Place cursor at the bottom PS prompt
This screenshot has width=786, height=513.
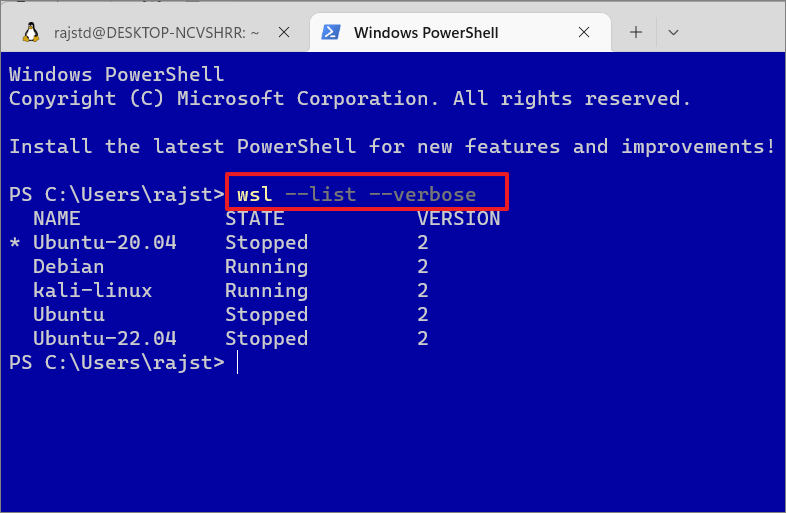tap(238, 363)
